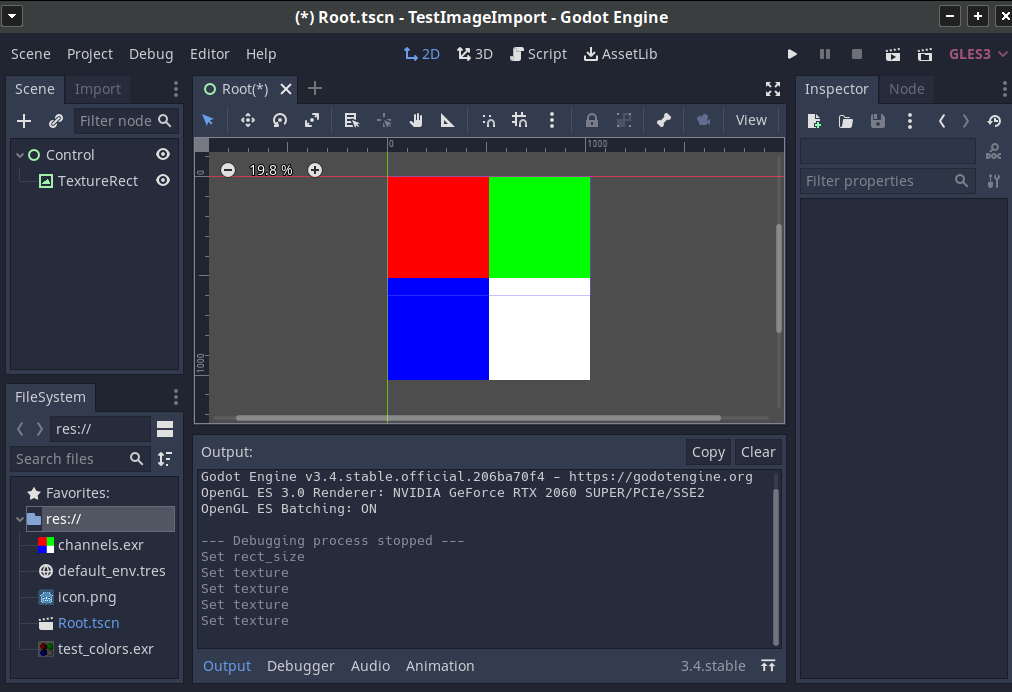Run the project with the Play button
This screenshot has height=692, width=1012.
click(792, 54)
